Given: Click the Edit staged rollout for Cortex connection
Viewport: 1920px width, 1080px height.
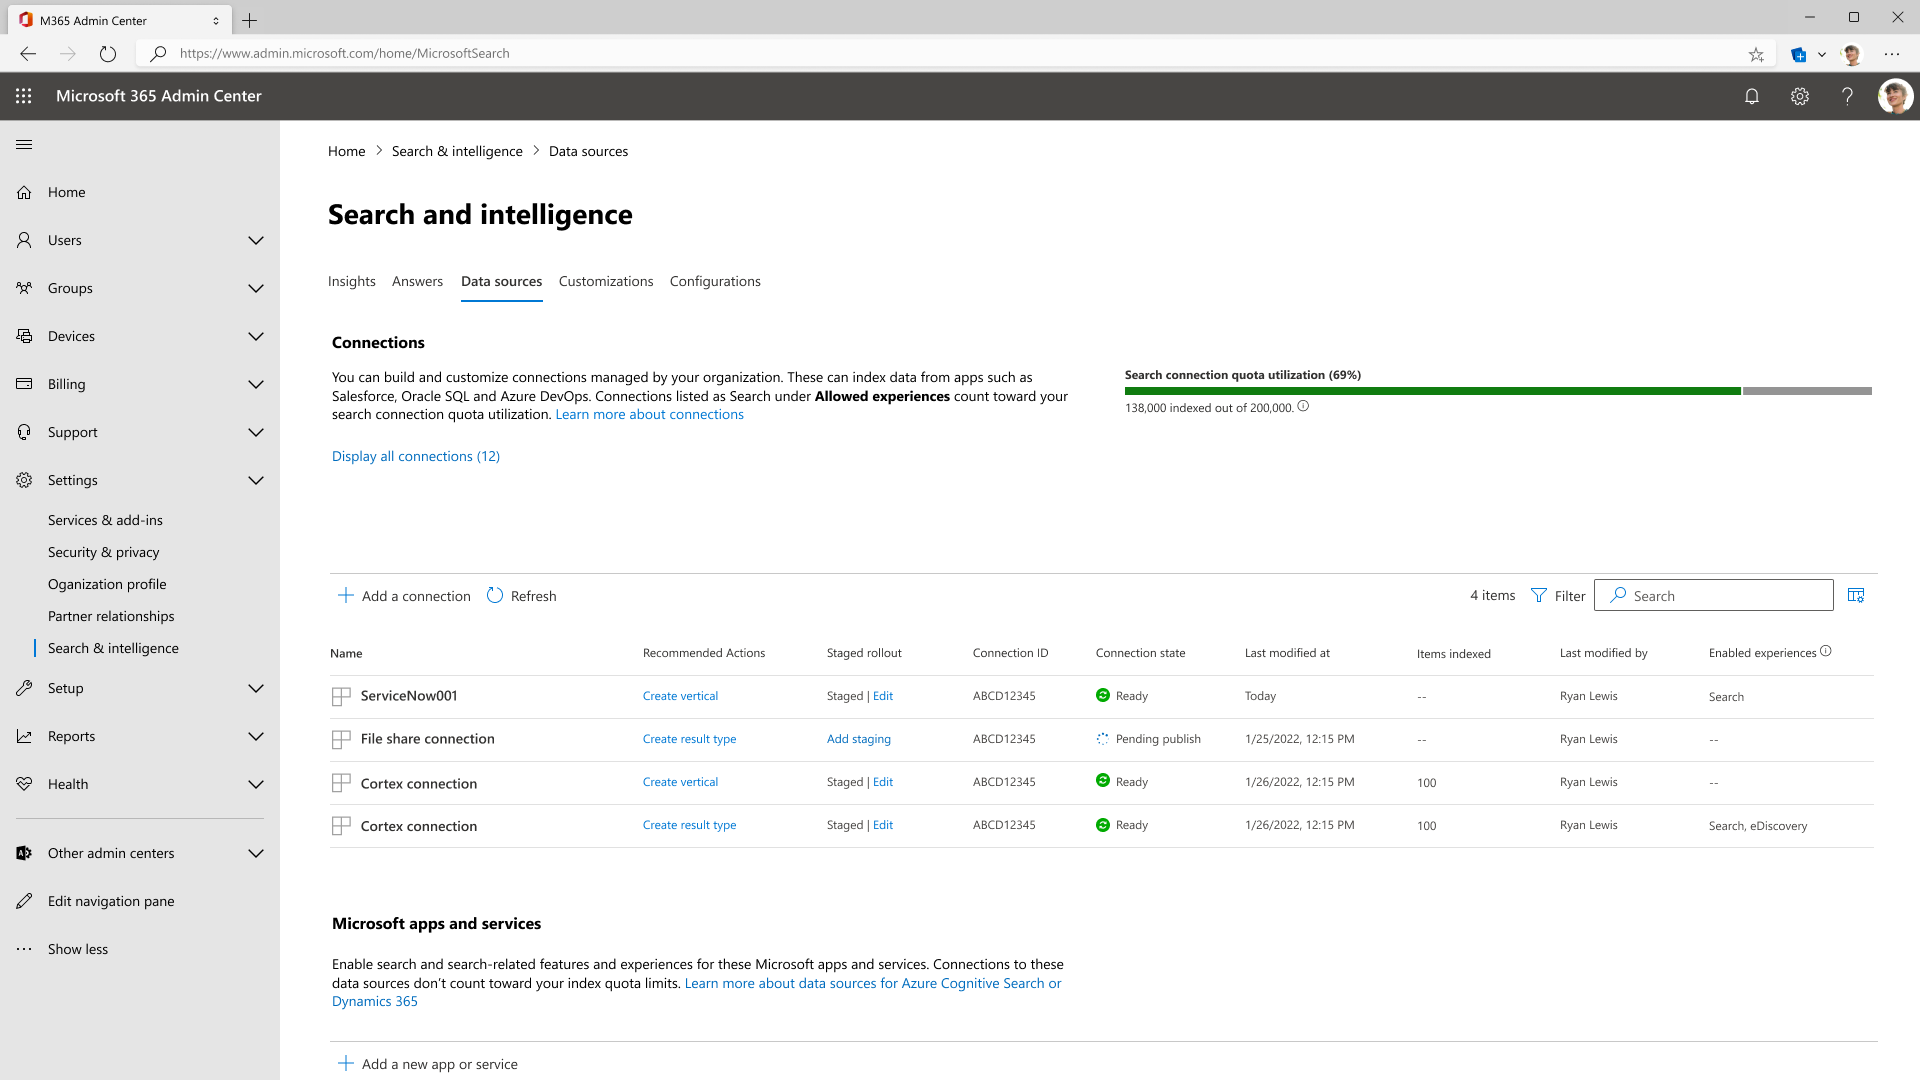Looking at the screenshot, I should click(882, 781).
